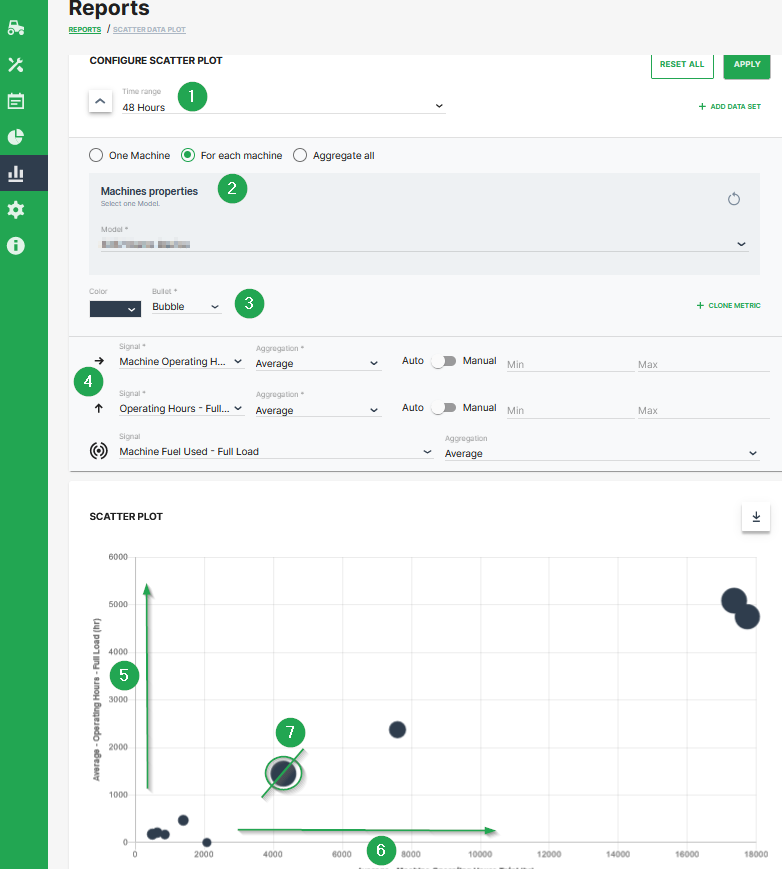
Task: Open the pie chart sidebar icon
Action: click(16, 137)
